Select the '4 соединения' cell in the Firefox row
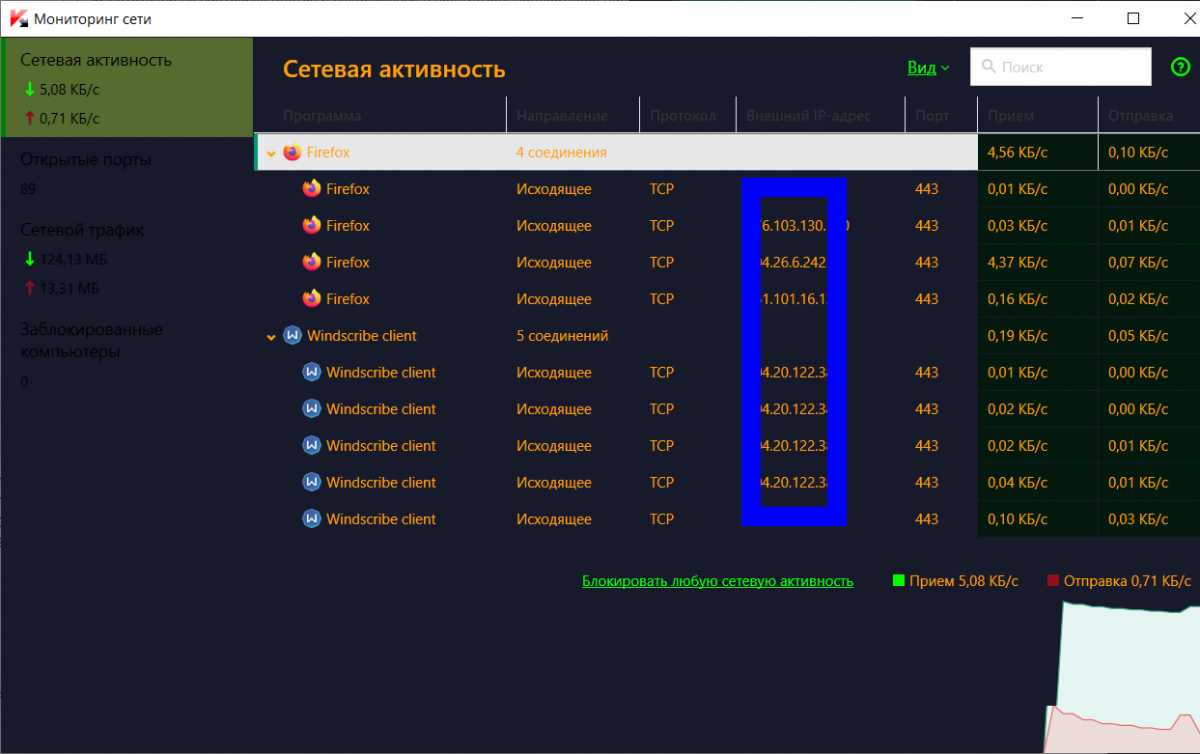1200x754 pixels. click(x=561, y=152)
